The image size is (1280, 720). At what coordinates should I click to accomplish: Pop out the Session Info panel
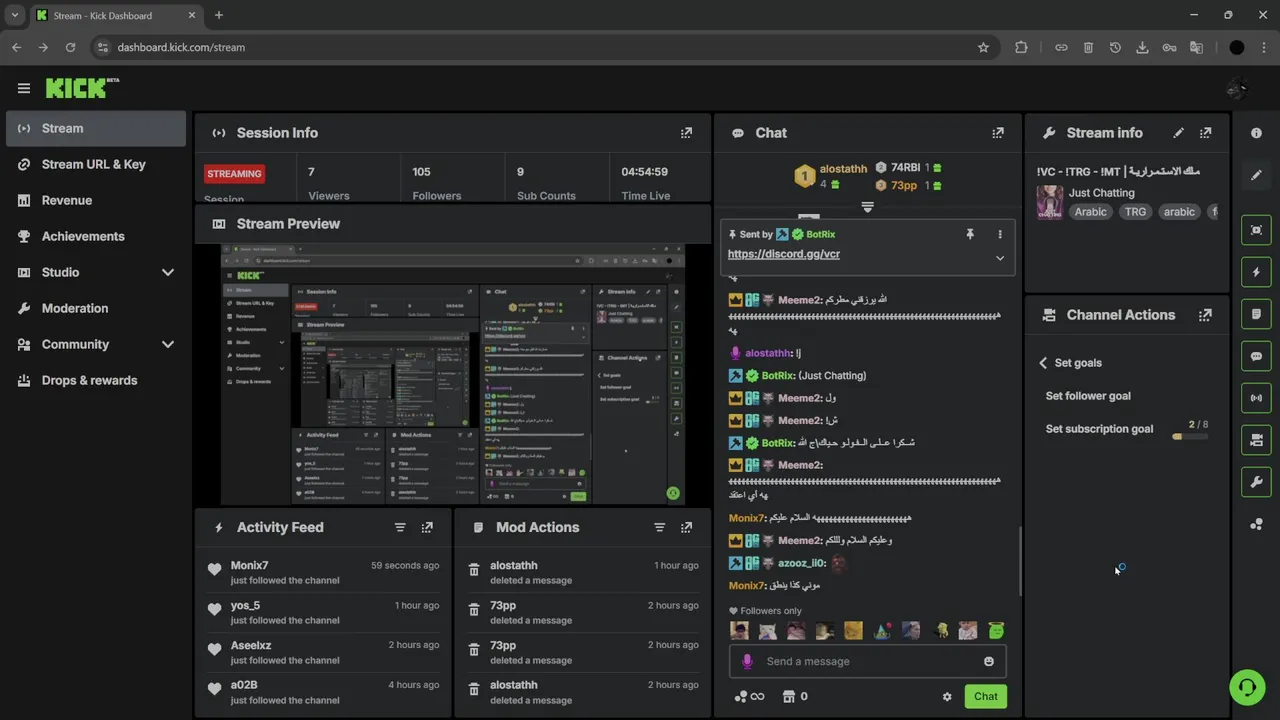click(x=686, y=133)
